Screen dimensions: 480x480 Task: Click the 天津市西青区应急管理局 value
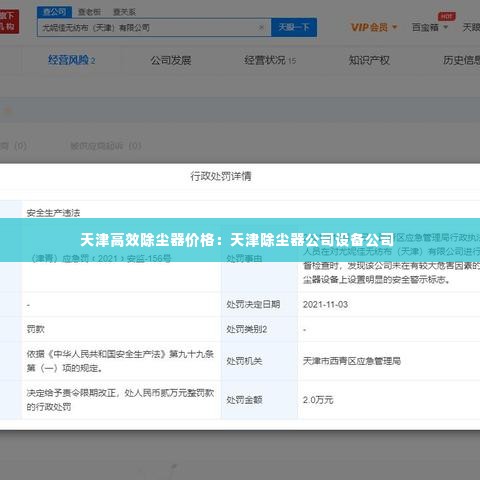click(352, 361)
